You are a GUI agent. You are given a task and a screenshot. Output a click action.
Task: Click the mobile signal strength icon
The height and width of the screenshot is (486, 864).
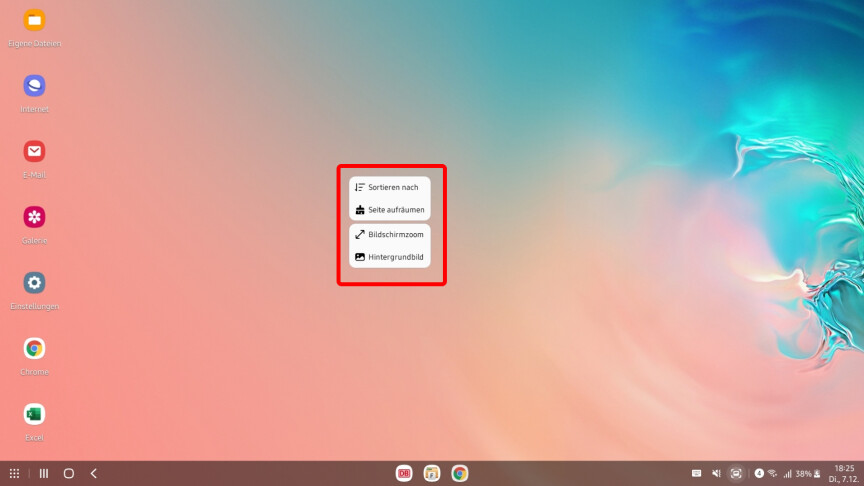[787, 473]
